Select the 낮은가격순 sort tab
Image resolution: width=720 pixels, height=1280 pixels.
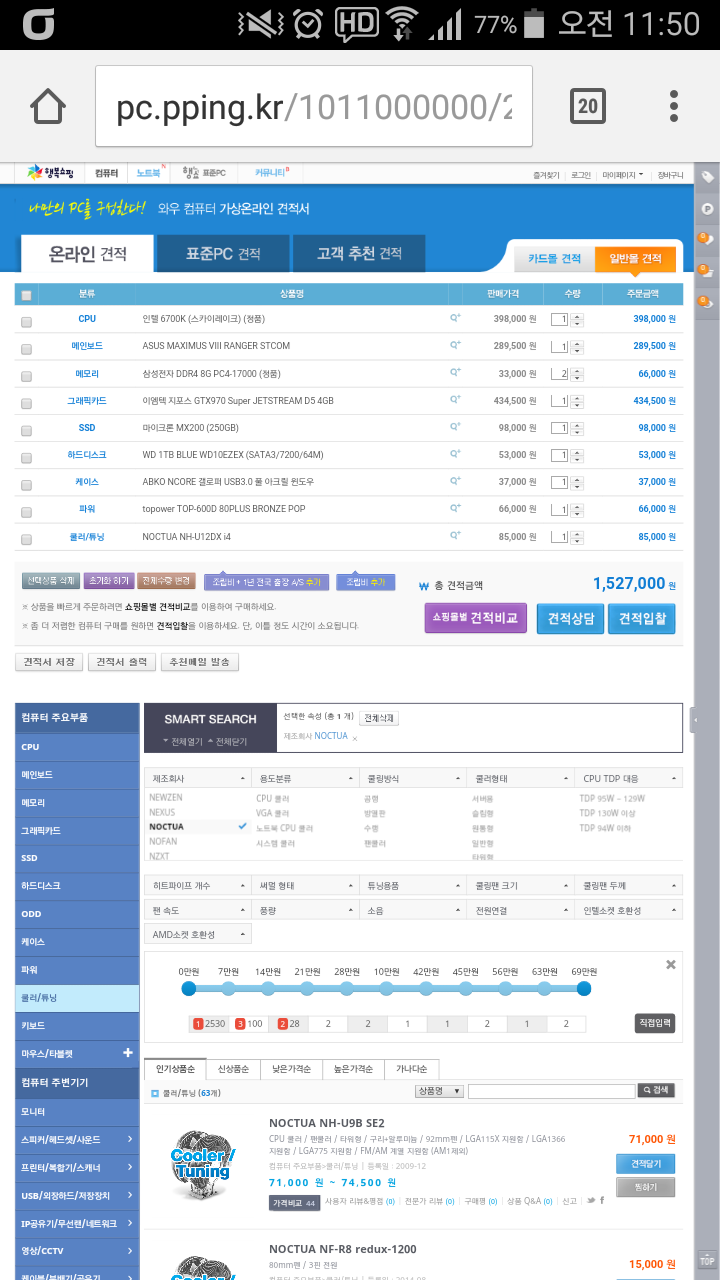coord(294,1069)
